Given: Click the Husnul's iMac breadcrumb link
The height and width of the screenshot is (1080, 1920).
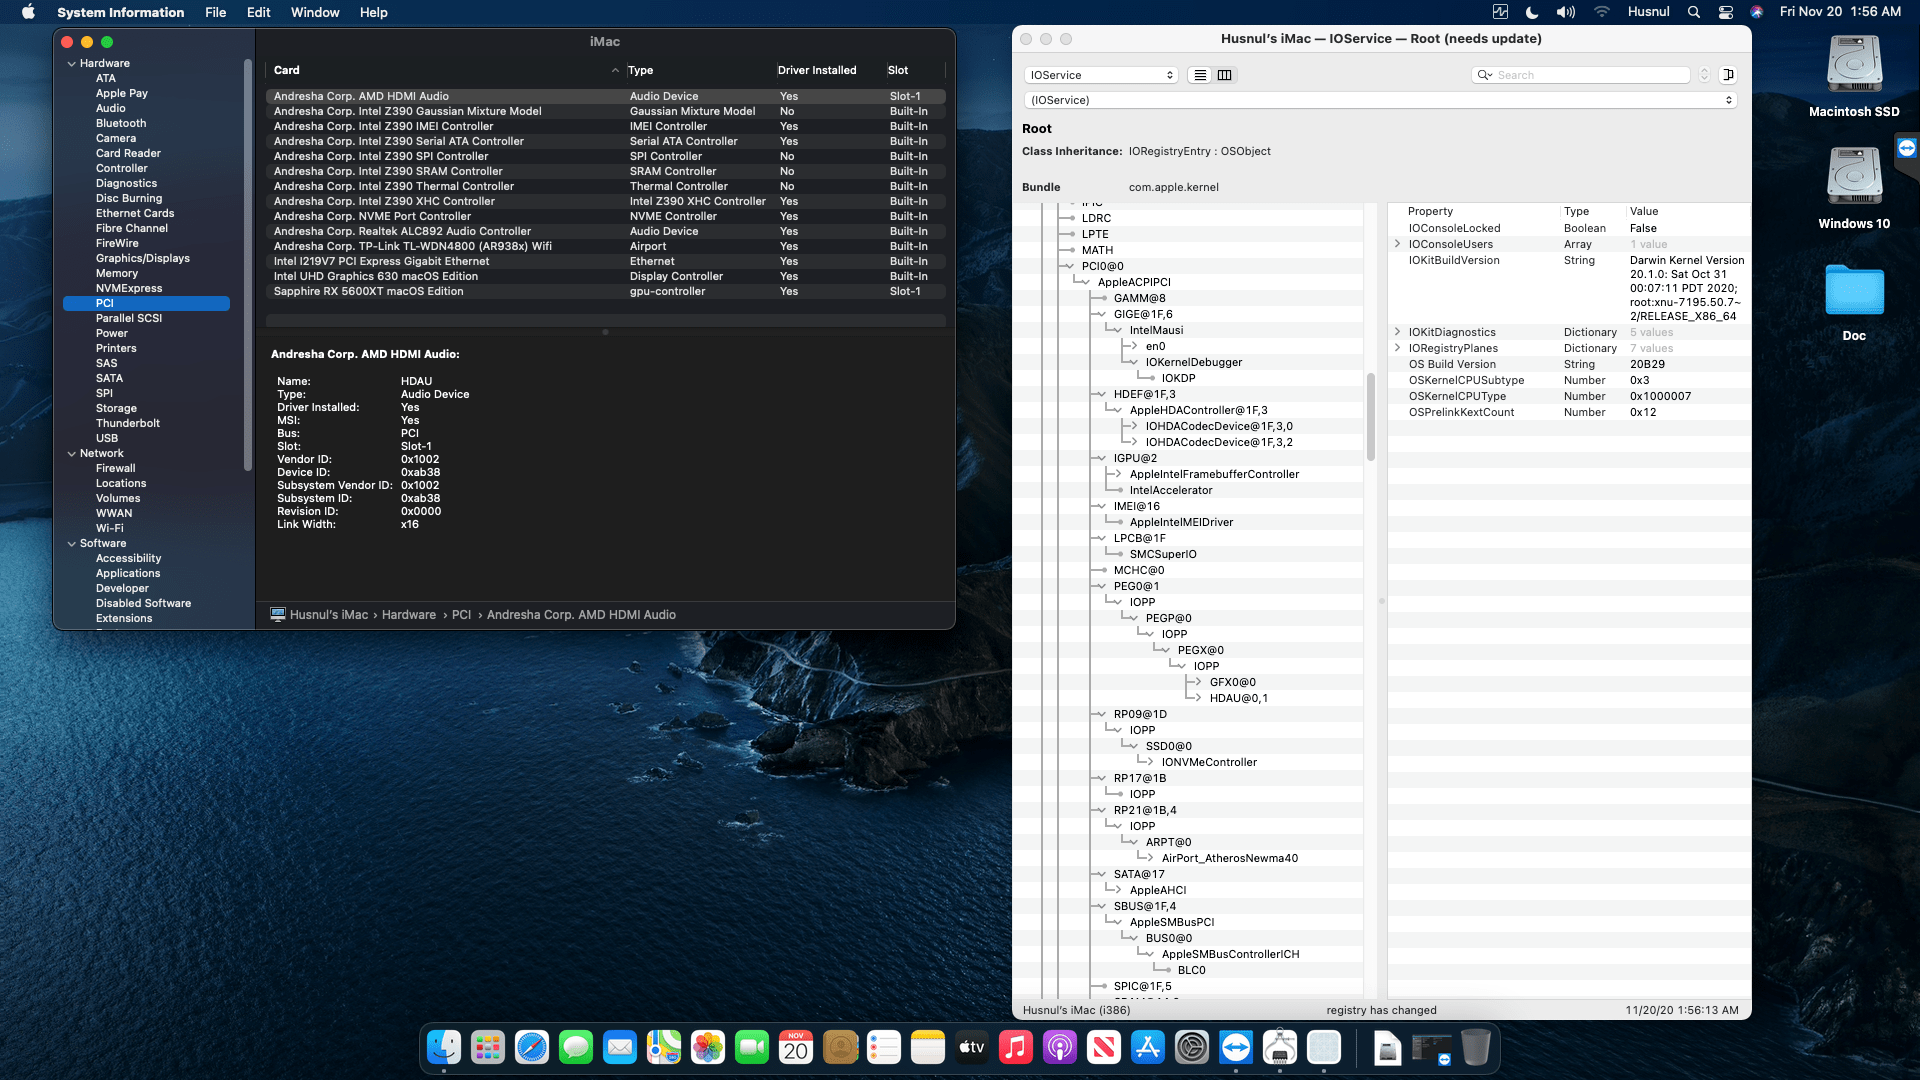Looking at the screenshot, I should pos(326,614).
